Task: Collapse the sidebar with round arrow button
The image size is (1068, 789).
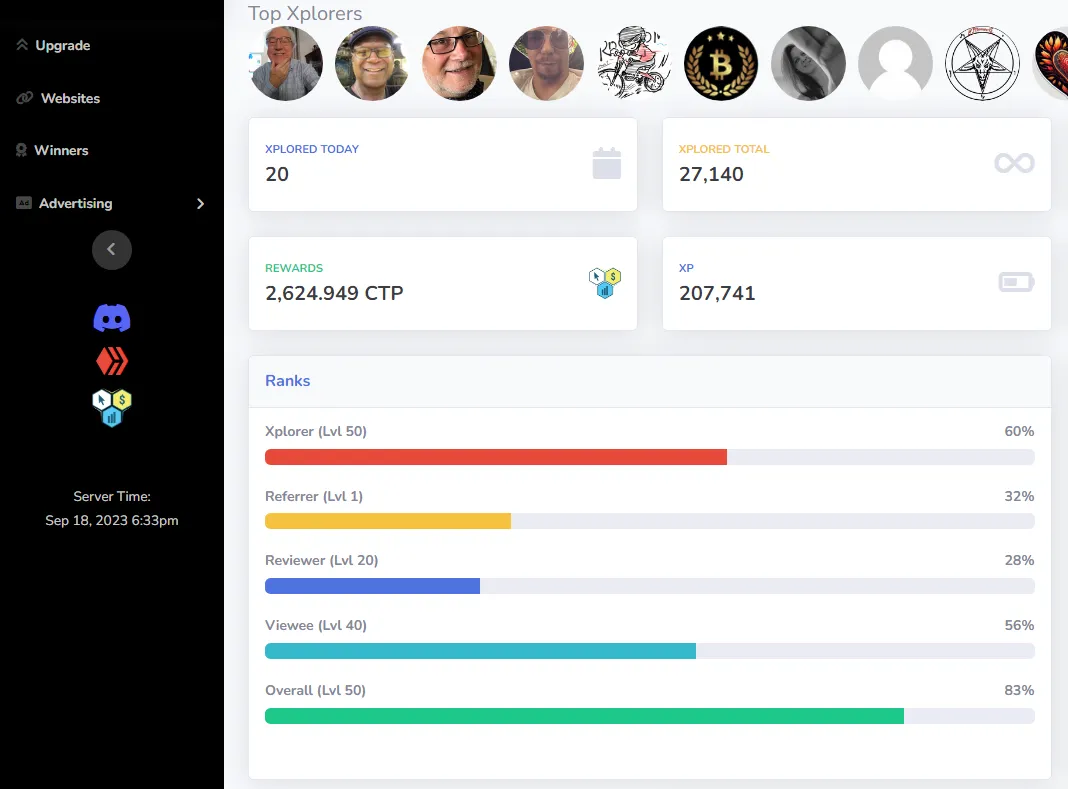Action: pyautogui.click(x=112, y=249)
